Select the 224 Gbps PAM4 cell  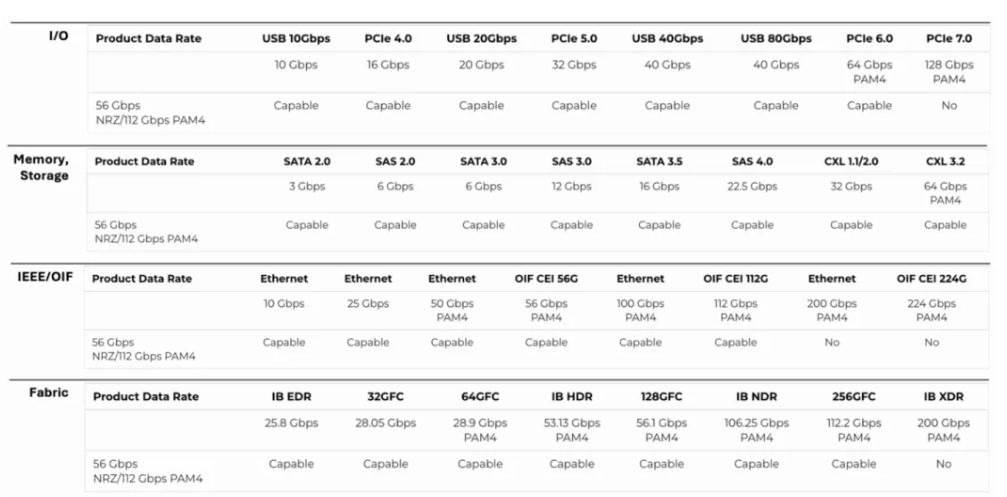[x=931, y=311]
